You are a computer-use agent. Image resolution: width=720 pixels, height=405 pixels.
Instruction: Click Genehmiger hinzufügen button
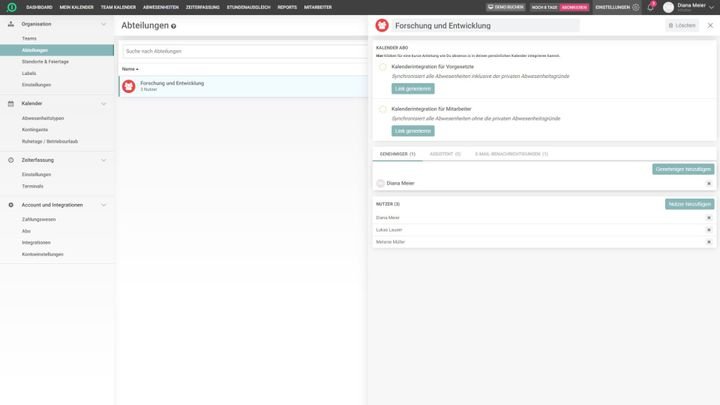pyautogui.click(x=683, y=169)
